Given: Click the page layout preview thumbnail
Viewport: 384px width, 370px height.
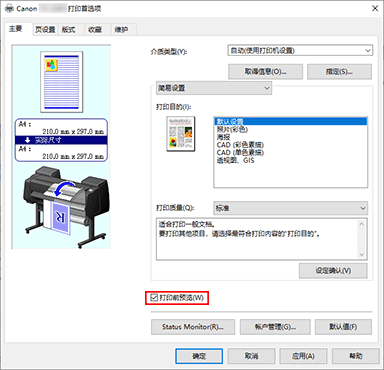Looking at the screenshot, I should 62,82.
